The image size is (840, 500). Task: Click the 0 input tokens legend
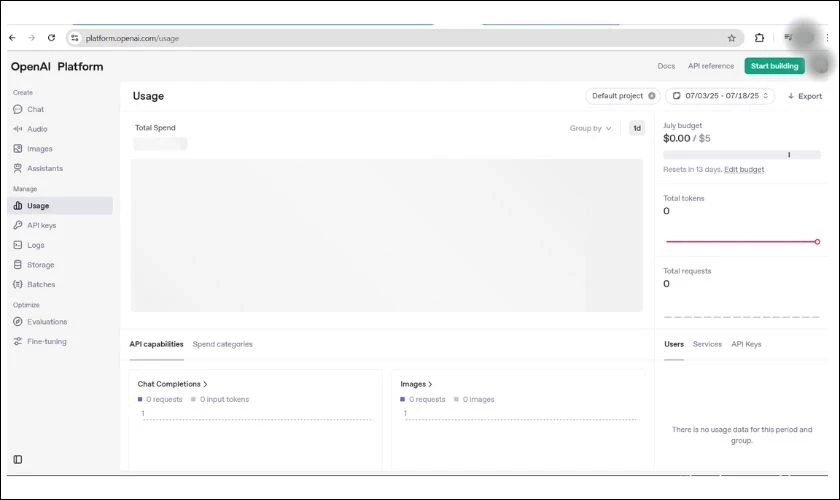pyautogui.click(x=220, y=399)
